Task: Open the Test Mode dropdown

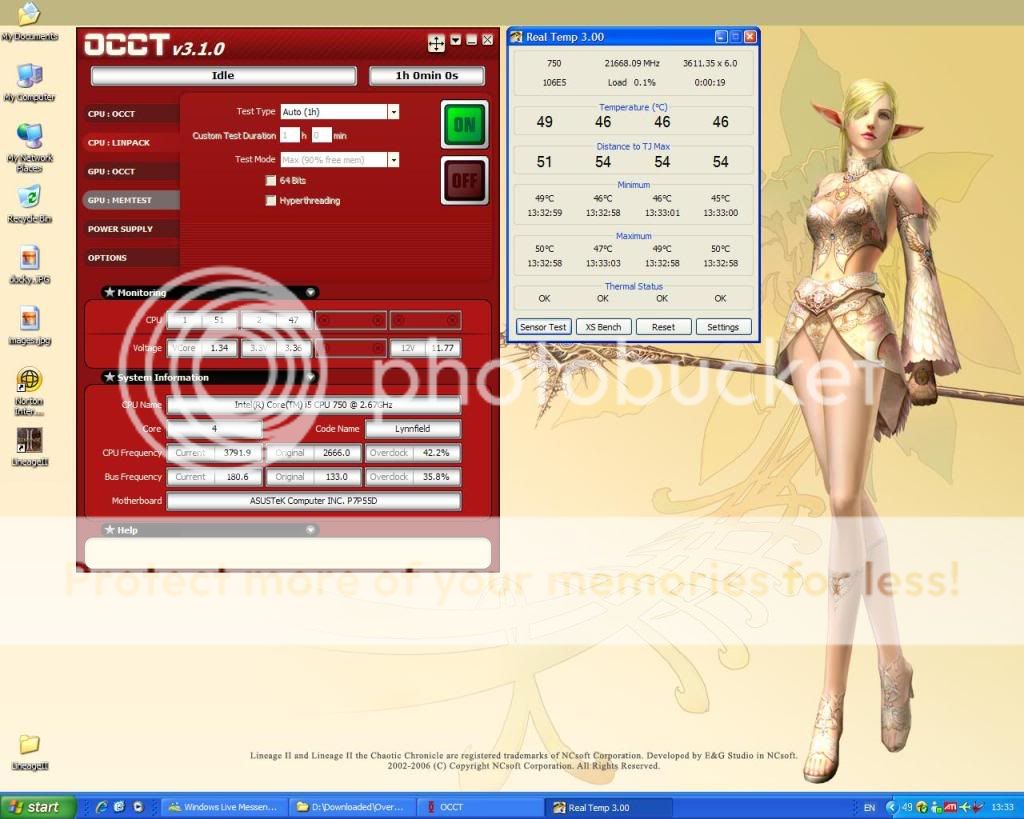Action: 393,160
